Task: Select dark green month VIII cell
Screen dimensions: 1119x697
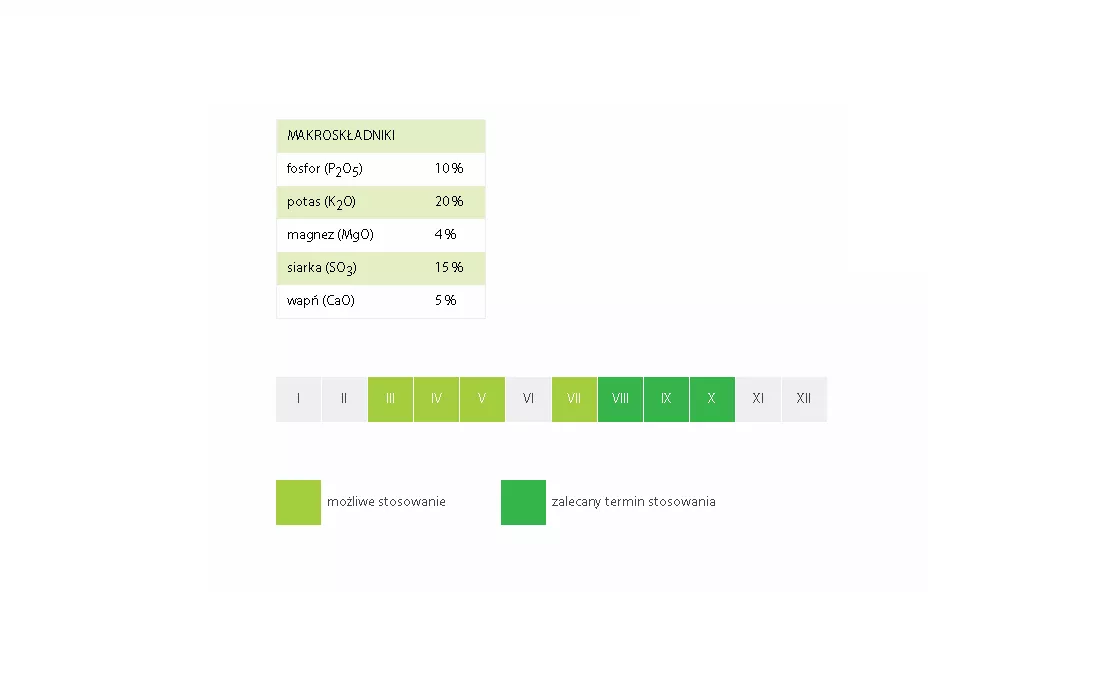Action: pos(620,399)
